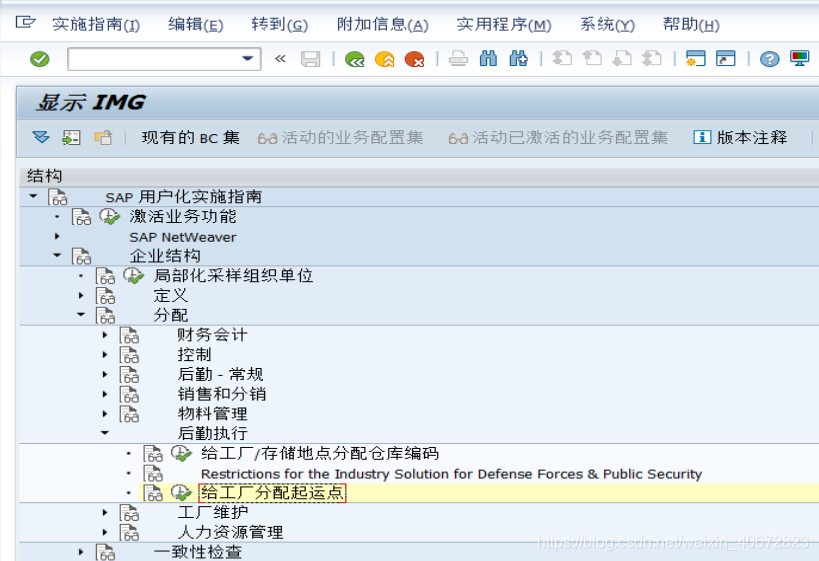
Task: Execute 给工厂/存储地点分配仓库编码 activity icon
Action: tap(182, 453)
